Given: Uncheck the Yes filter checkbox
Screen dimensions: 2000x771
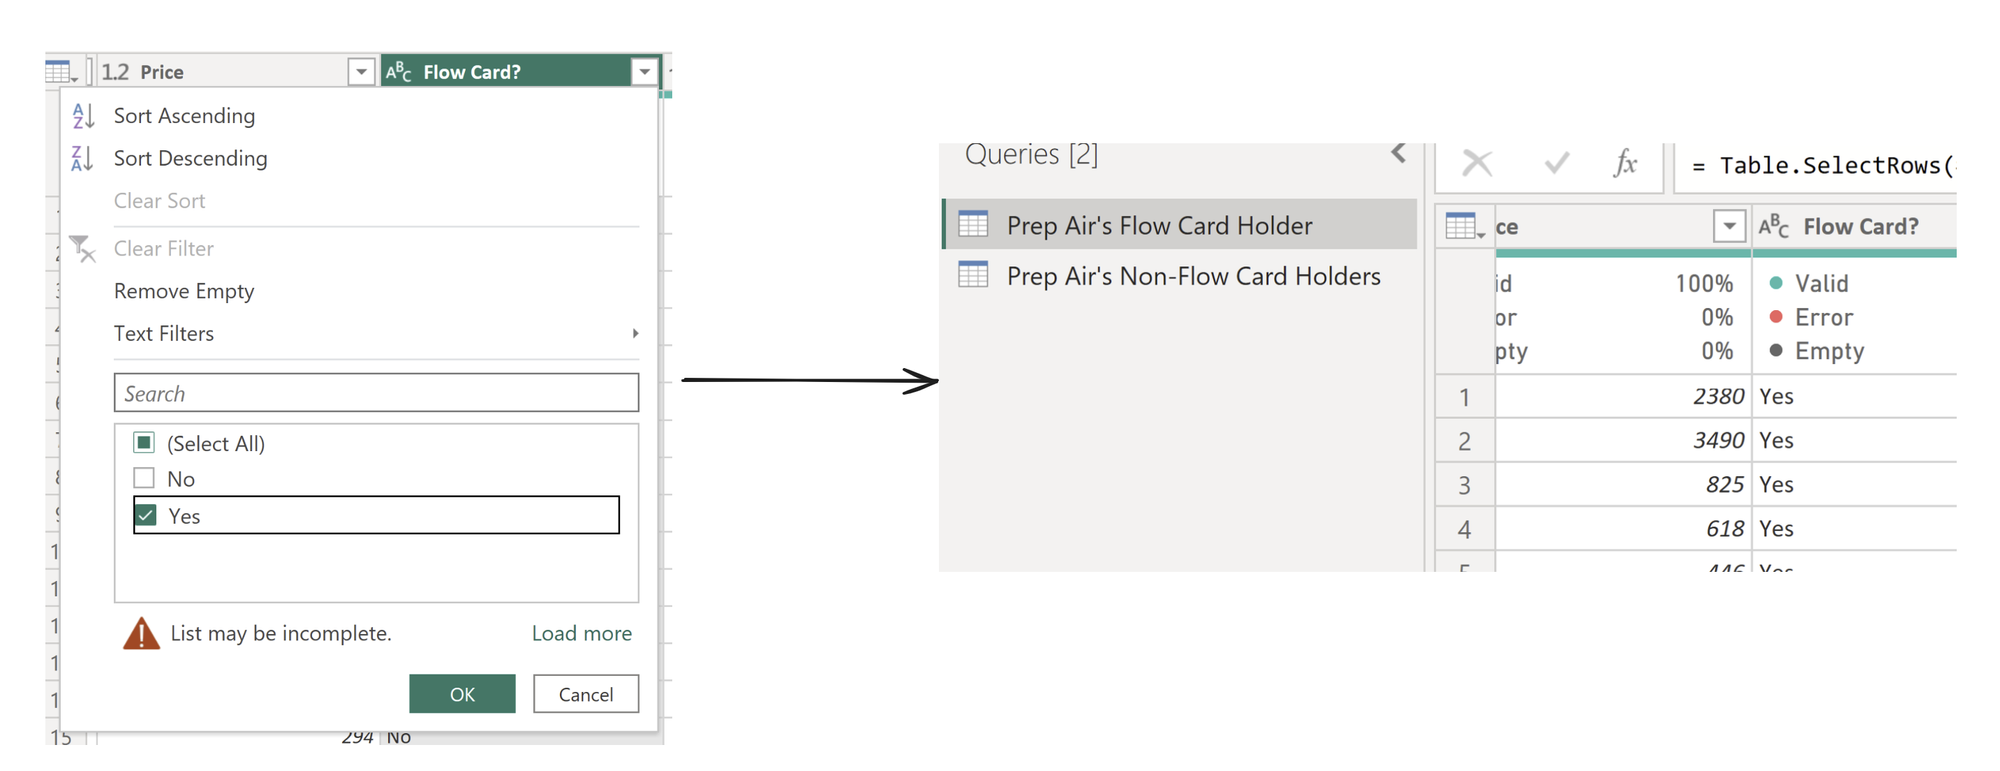Looking at the screenshot, I should click(146, 515).
